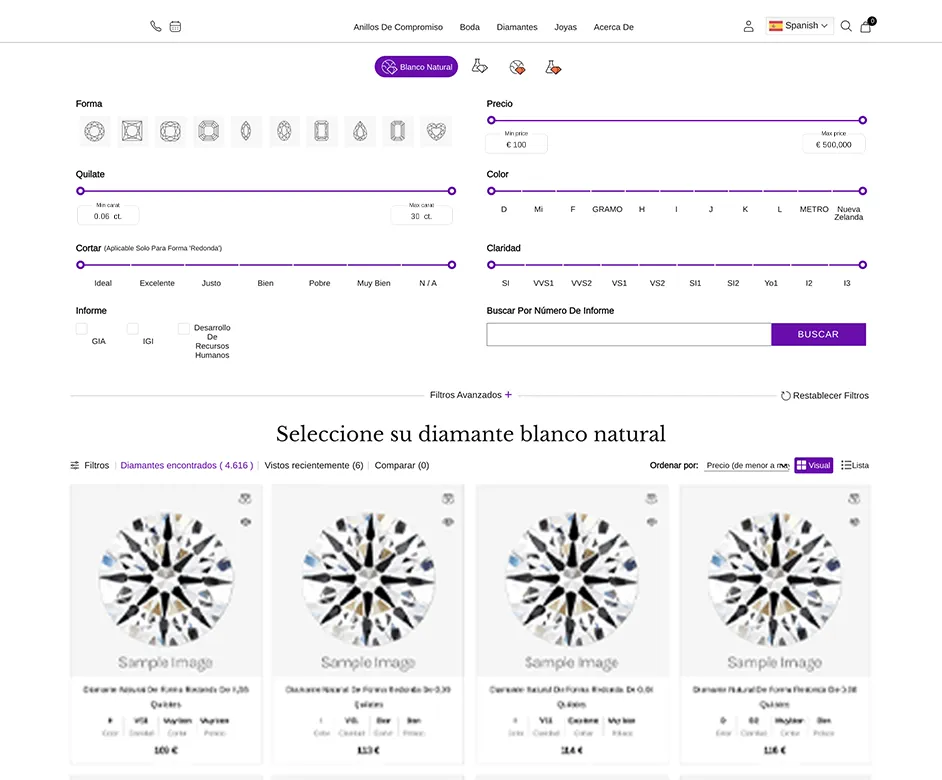Check the IGI certificate option
This screenshot has width=942, height=780.
pyautogui.click(x=131, y=327)
